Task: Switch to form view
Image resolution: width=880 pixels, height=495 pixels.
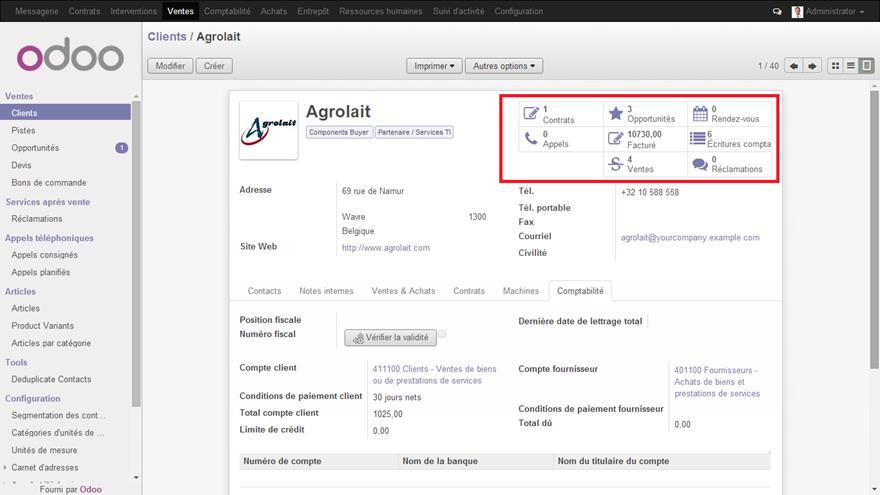Action: pos(867,66)
